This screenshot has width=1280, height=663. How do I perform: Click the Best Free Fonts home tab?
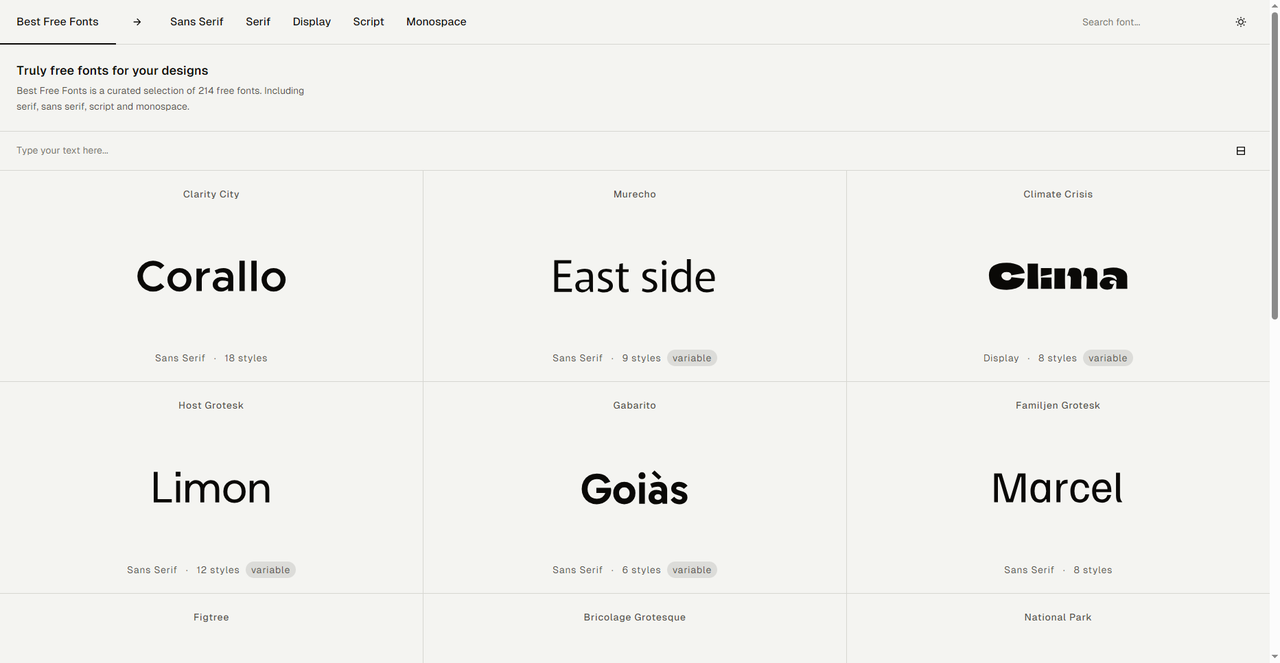point(57,22)
